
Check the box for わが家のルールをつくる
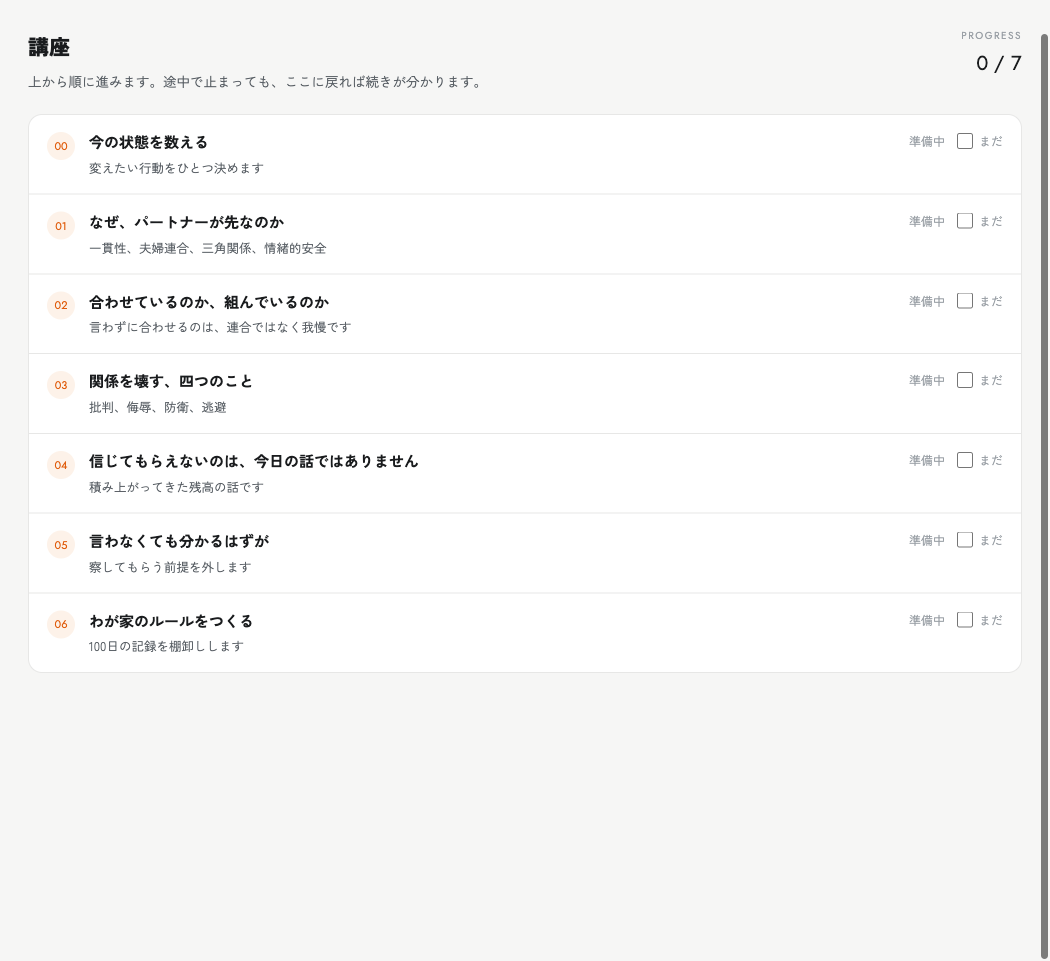(964, 620)
